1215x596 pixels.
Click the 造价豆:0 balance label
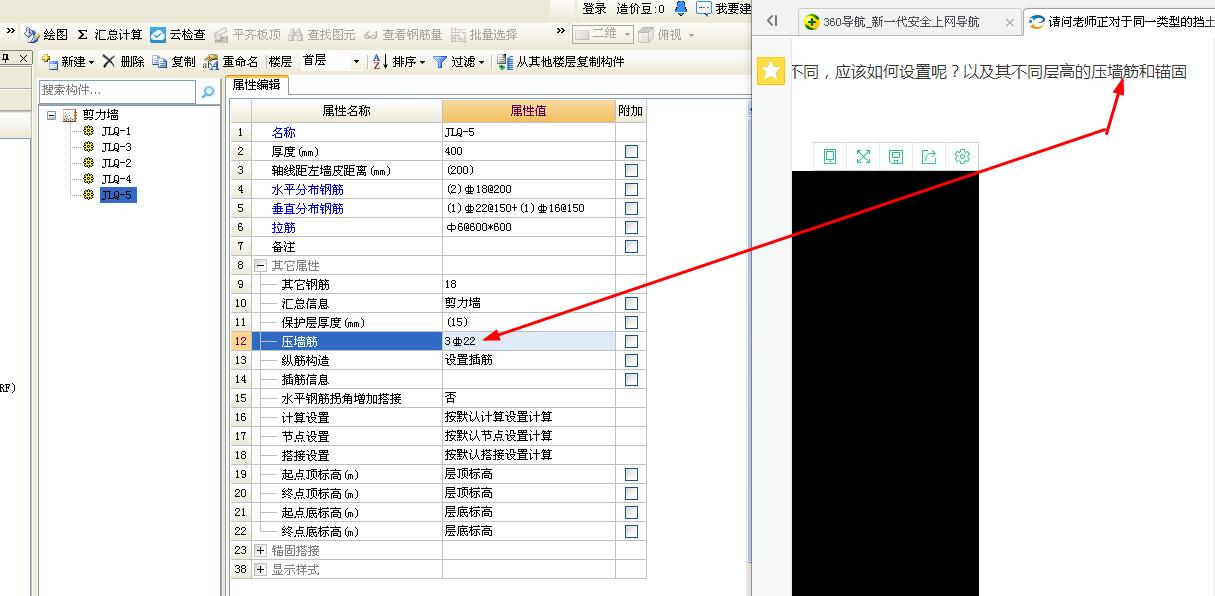(x=640, y=8)
